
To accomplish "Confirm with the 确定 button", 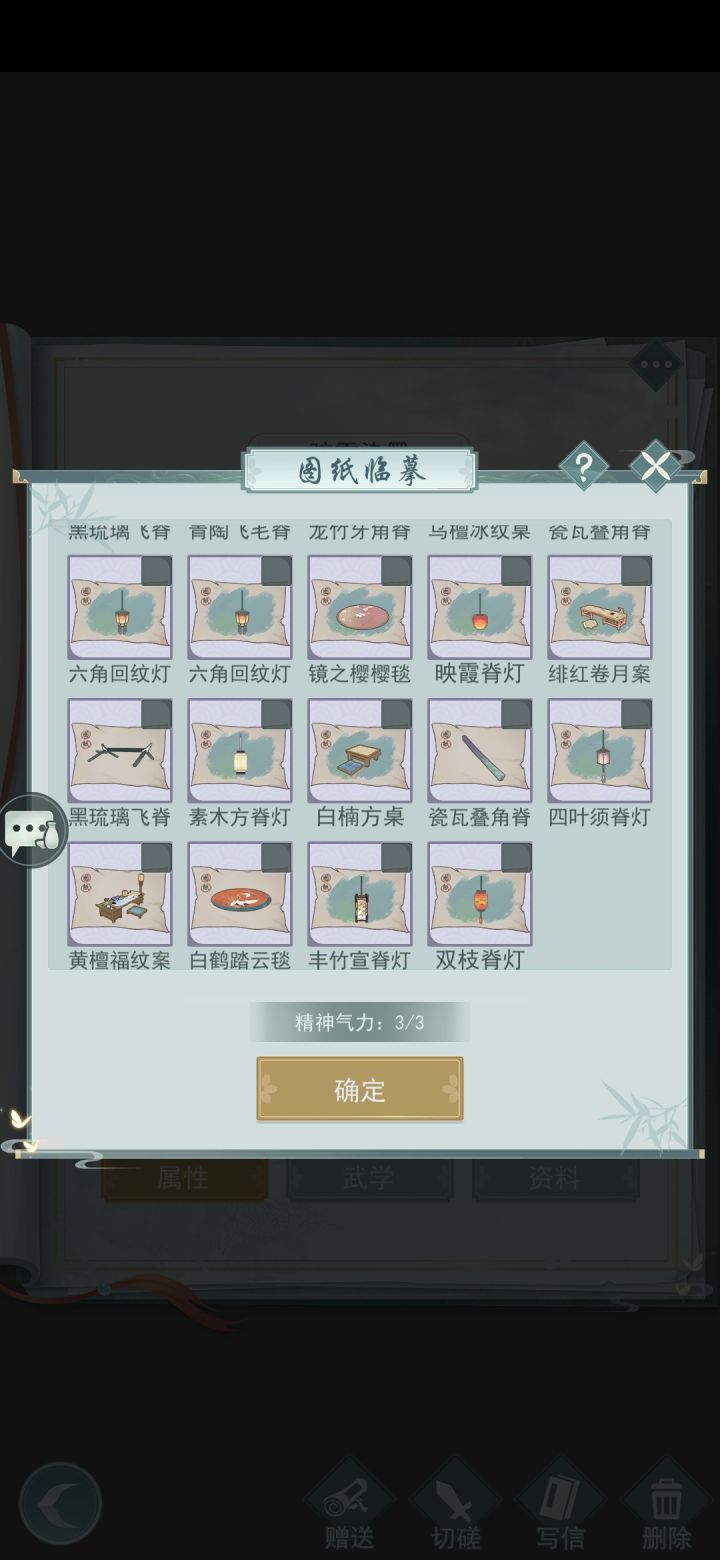I will click(360, 1089).
